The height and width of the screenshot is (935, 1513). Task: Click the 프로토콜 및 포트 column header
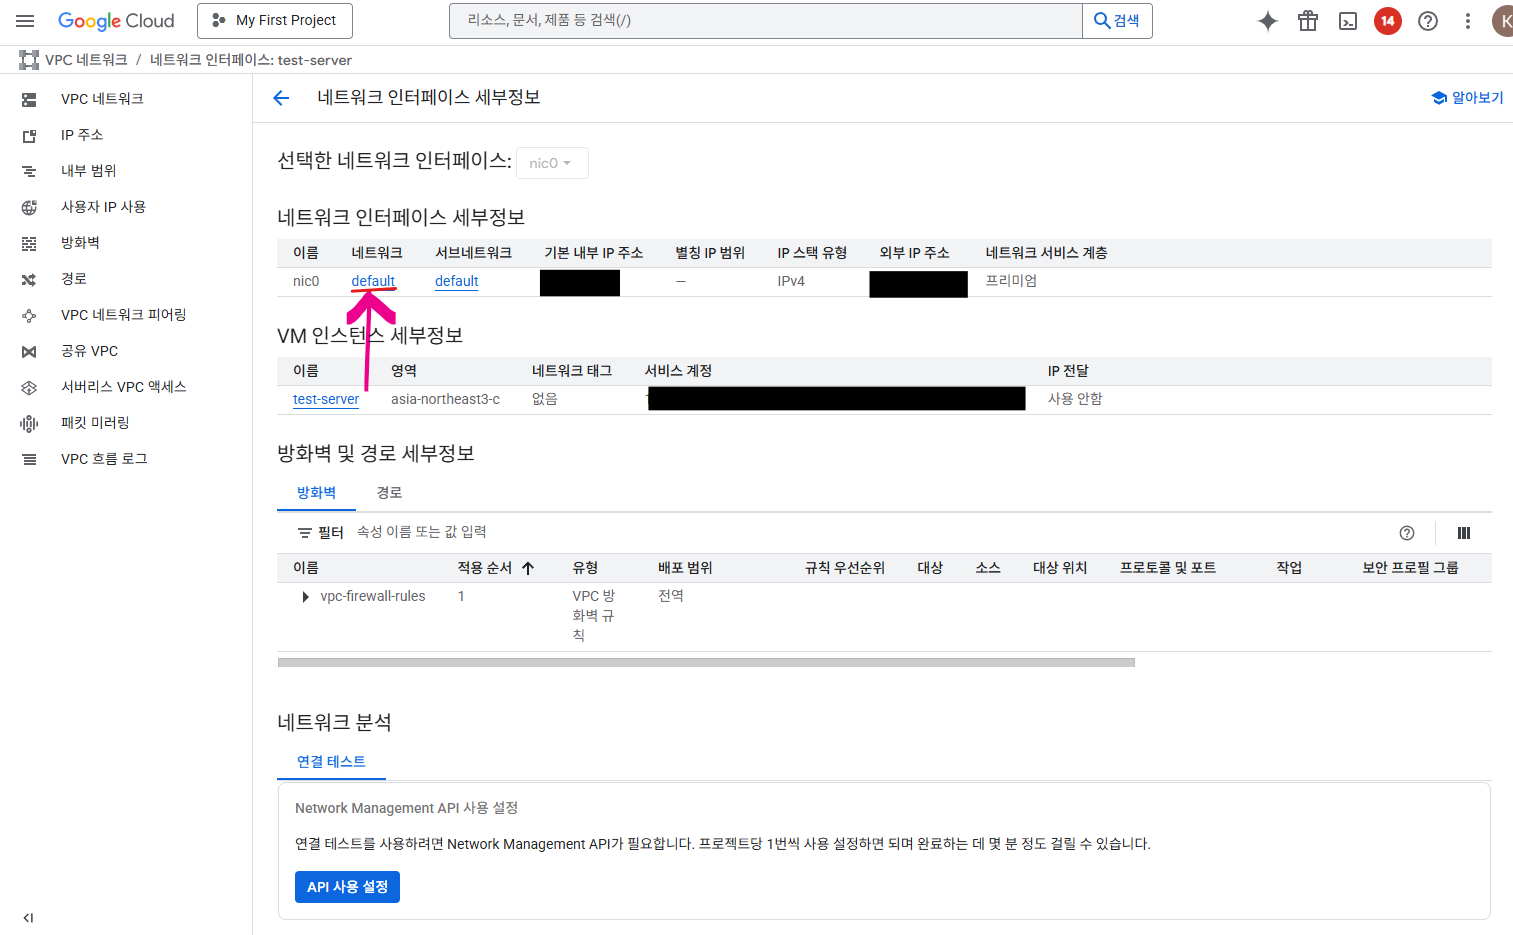click(x=1168, y=568)
